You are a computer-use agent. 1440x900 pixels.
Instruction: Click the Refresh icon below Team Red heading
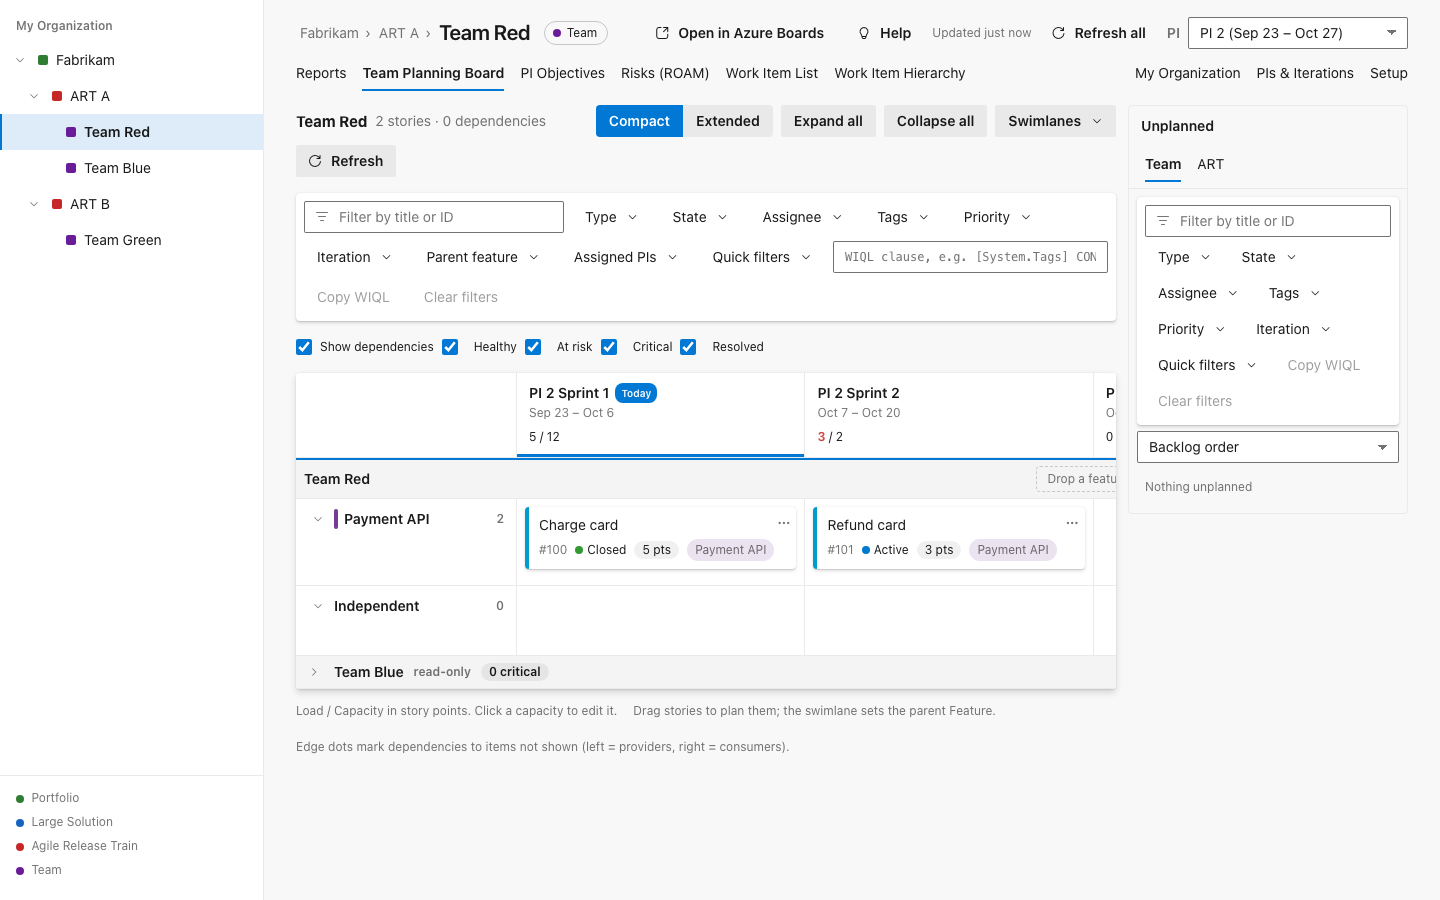tap(315, 161)
